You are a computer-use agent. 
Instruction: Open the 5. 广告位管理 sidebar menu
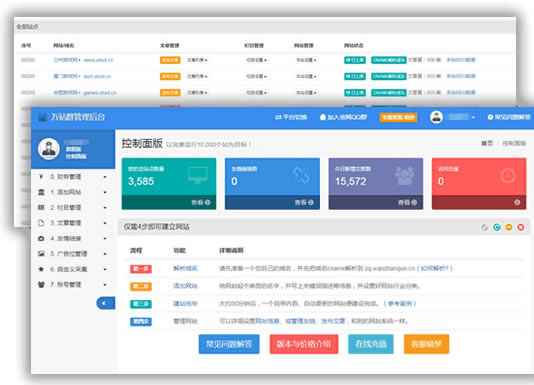73,254
